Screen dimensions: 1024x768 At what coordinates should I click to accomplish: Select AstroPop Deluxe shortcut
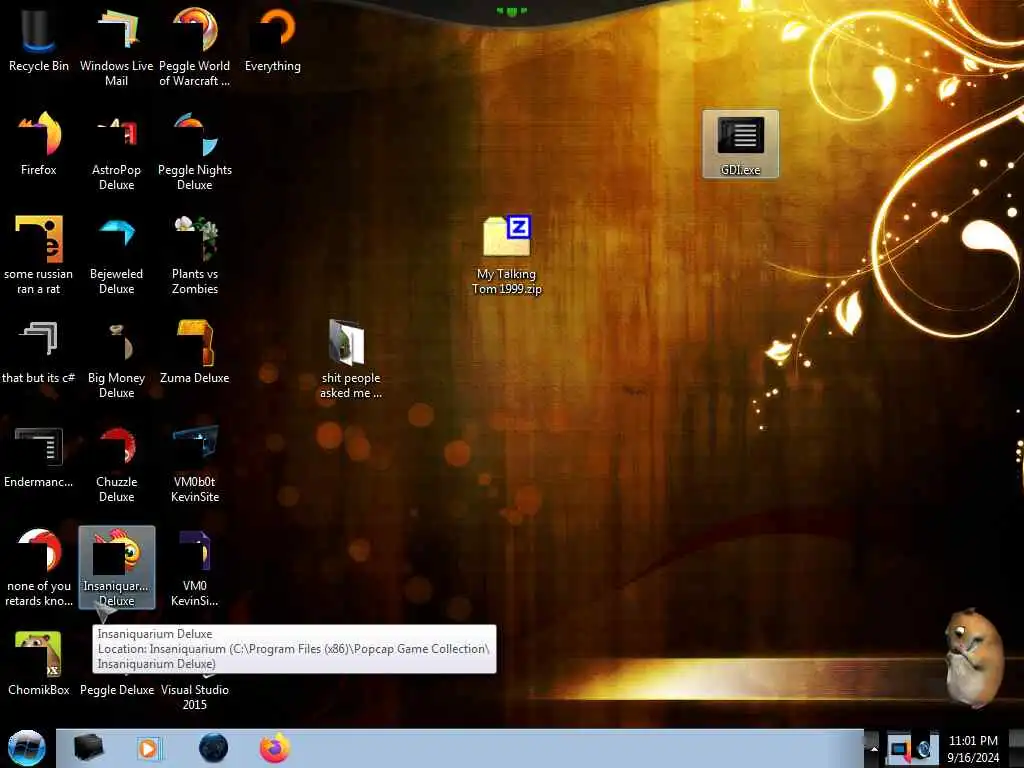point(116,152)
